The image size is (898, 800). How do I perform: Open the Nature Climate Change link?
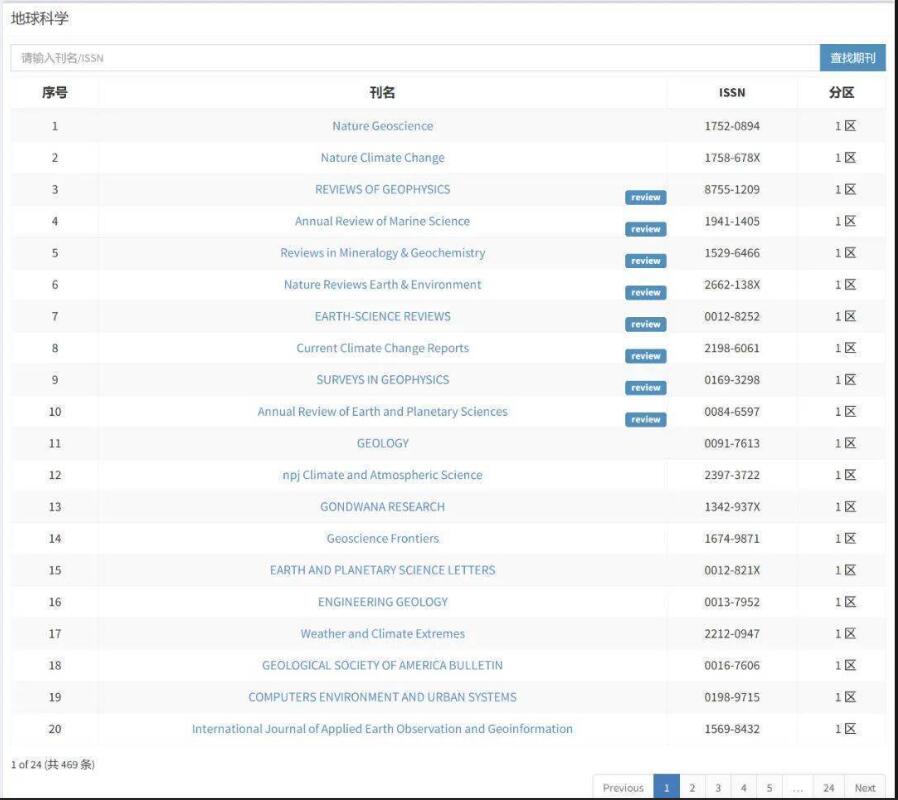pyautogui.click(x=382, y=158)
